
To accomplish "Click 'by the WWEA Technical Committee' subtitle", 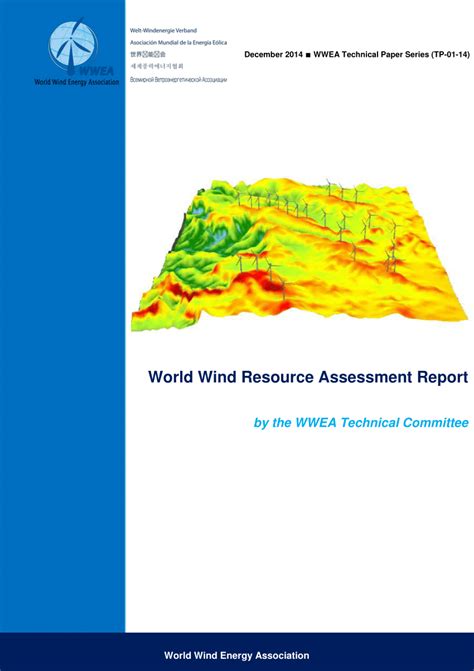I will (x=361, y=423).
